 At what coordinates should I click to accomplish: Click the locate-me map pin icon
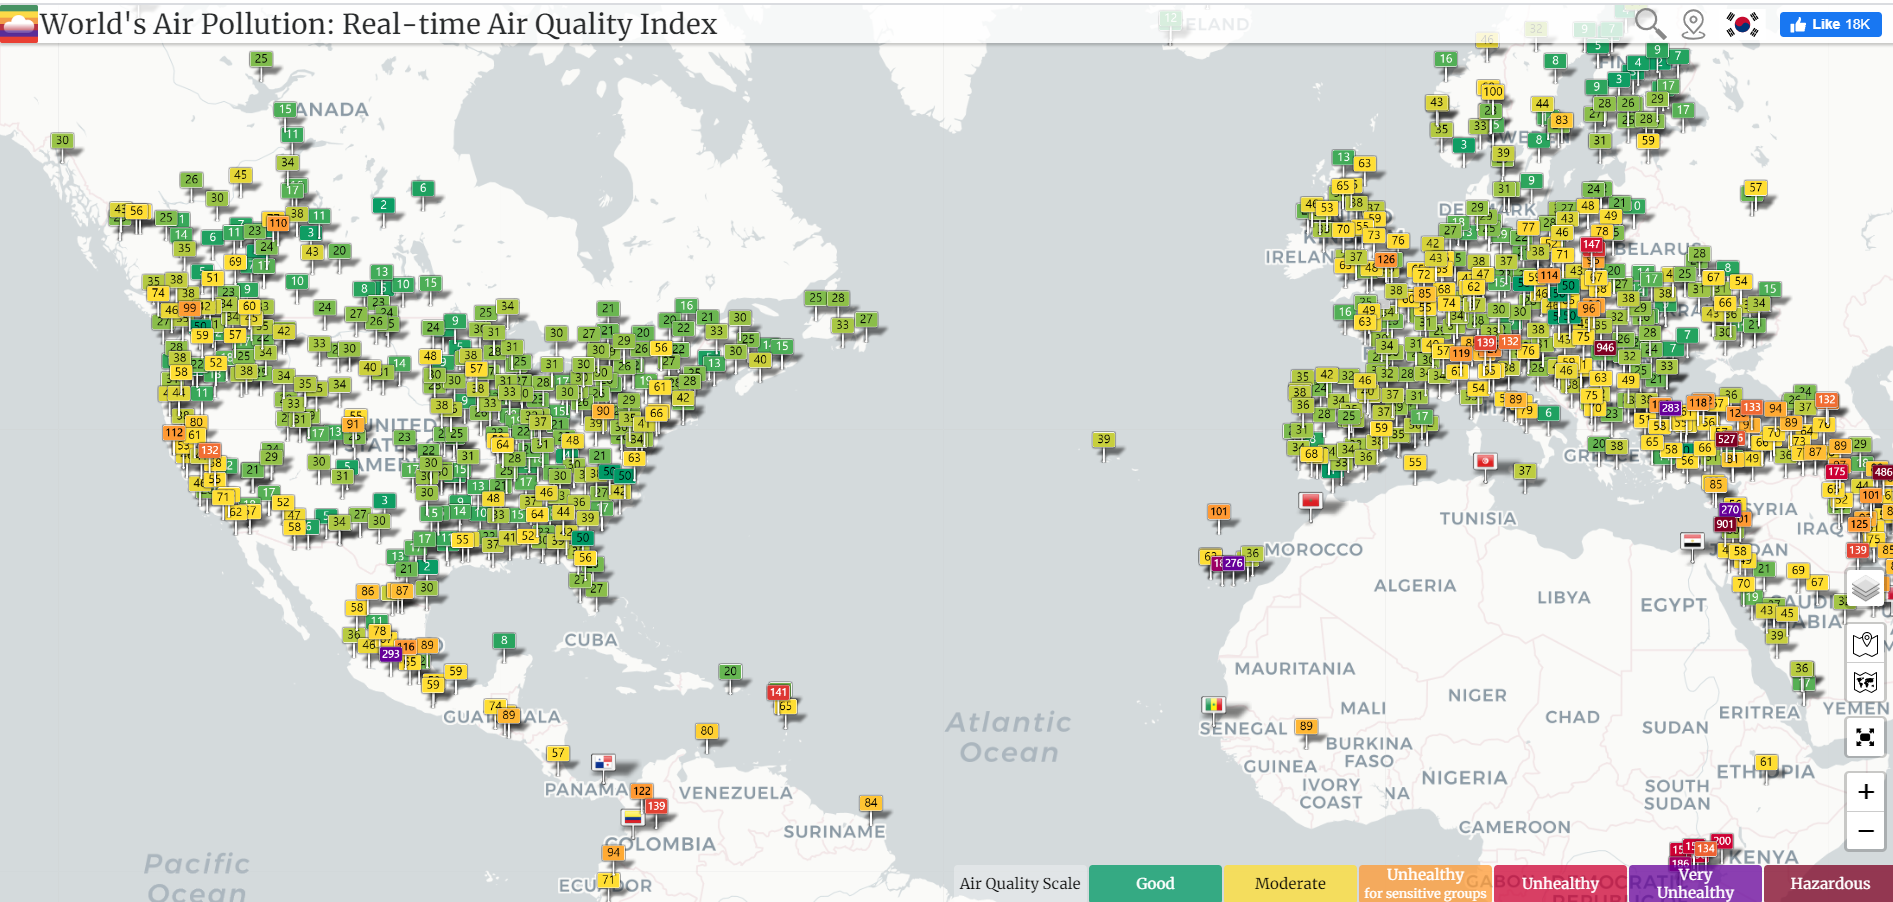click(x=1693, y=24)
